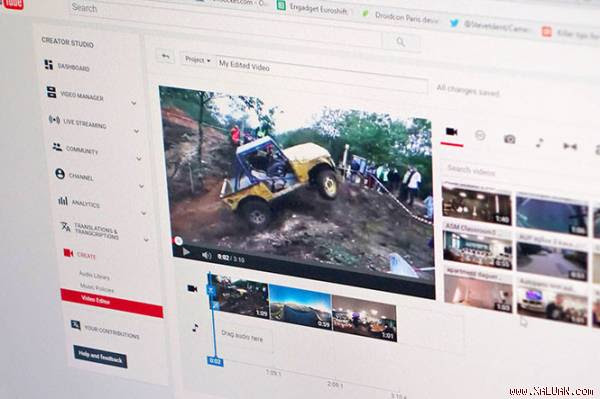Open the Droidcon Paris browser tab
600x399 pixels.
tap(400, 16)
